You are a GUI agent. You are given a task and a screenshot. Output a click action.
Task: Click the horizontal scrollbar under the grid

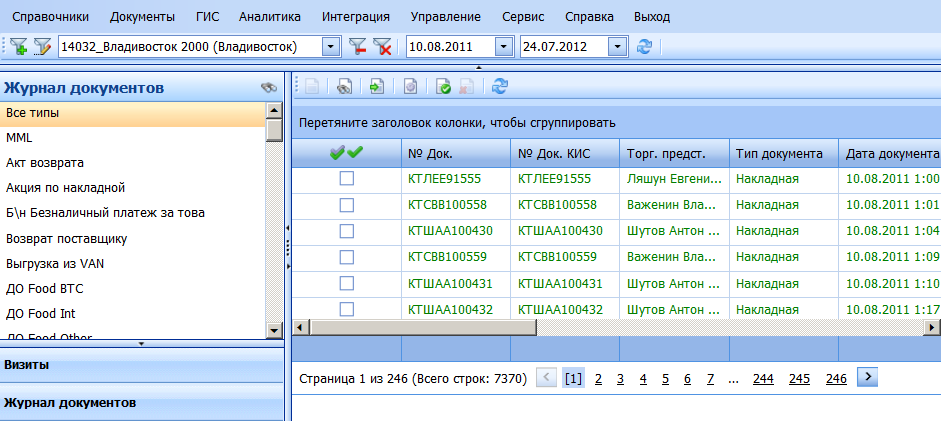600,327
